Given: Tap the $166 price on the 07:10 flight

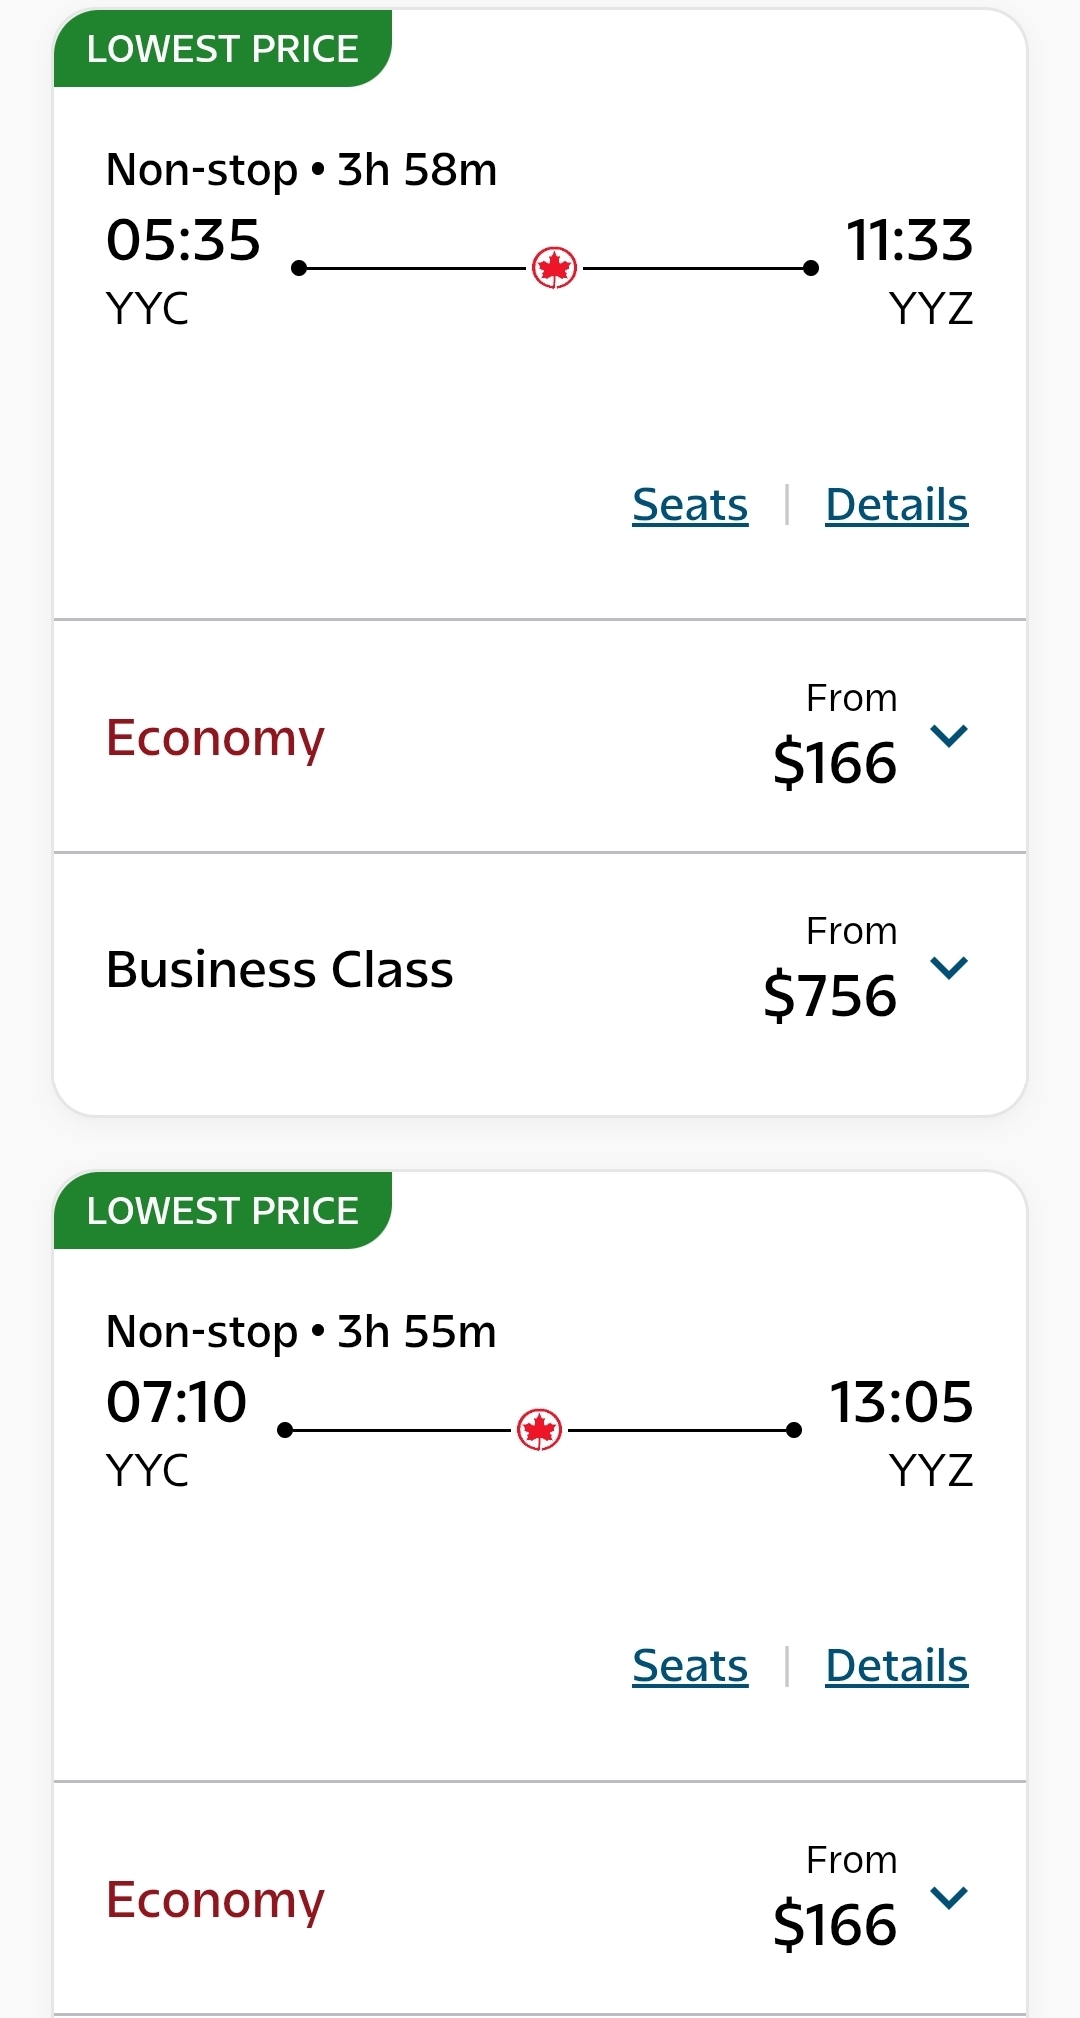Looking at the screenshot, I should [x=835, y=1925].
